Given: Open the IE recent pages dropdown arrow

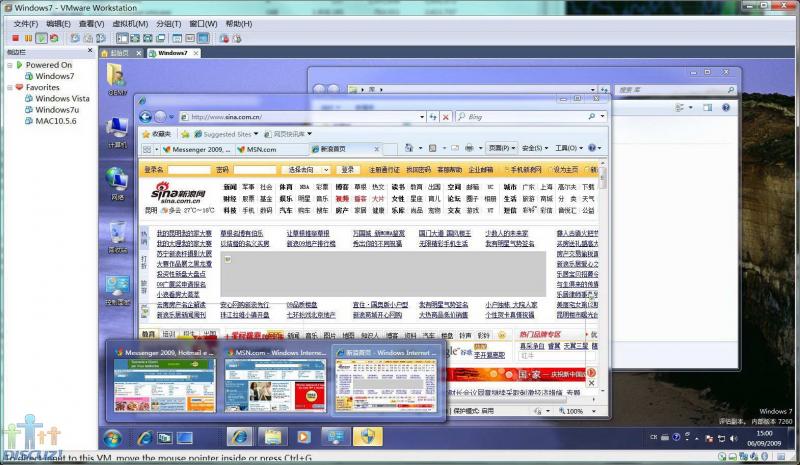Looking at the screenshot, I should coord(171,117).
